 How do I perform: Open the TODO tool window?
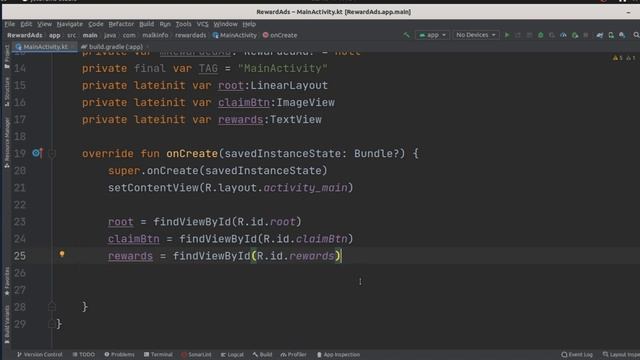(x=84, y=355)
